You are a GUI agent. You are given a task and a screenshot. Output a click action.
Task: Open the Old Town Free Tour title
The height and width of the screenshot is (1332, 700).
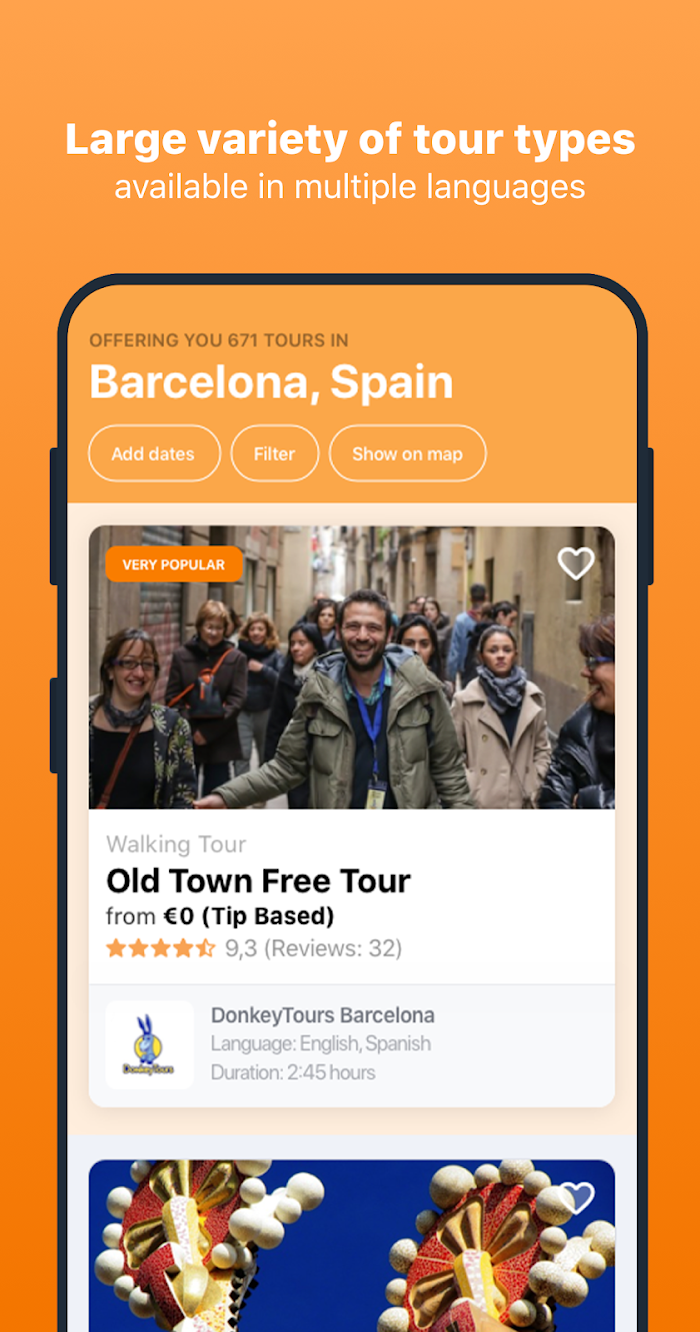[x=258, y=881]
